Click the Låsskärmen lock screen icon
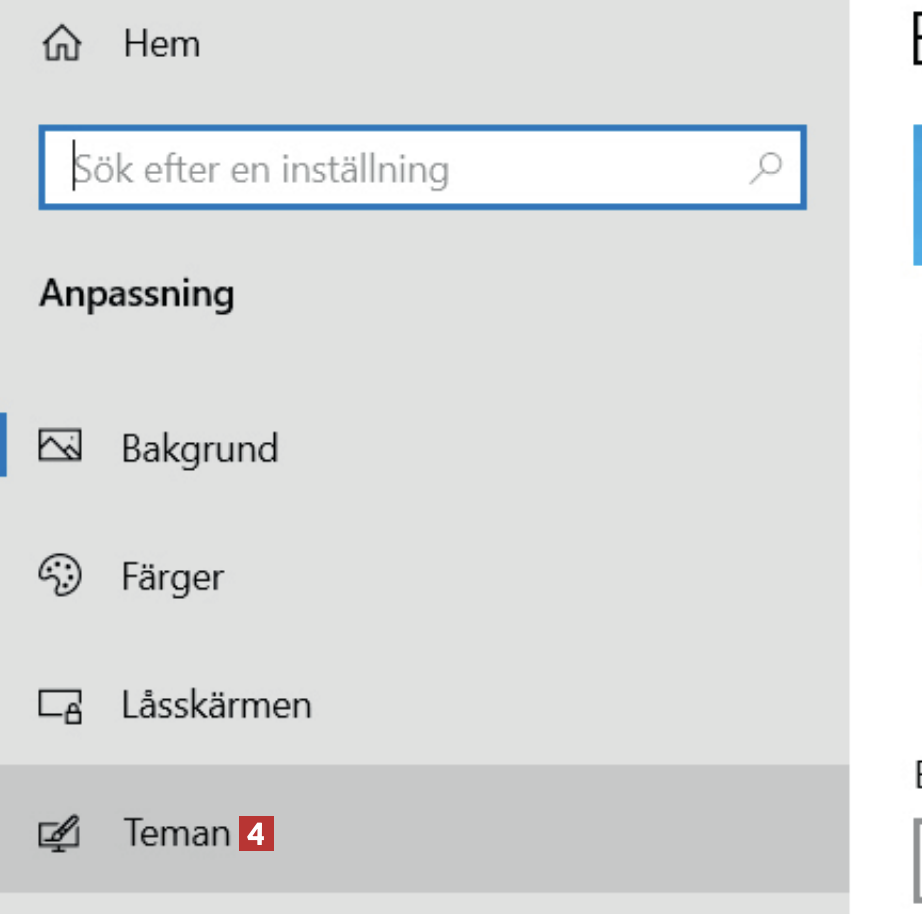The image size is (922, 914). coord(60,706)
